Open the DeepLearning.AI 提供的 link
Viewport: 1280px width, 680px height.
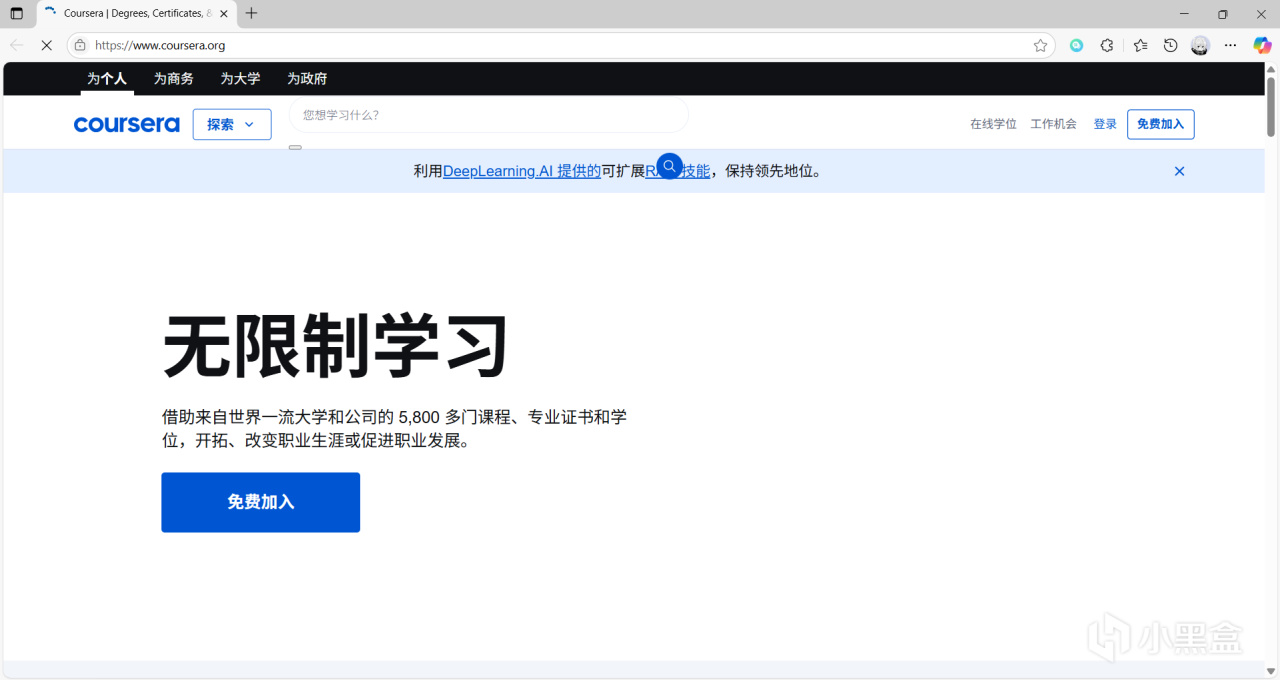click(522, 171)
